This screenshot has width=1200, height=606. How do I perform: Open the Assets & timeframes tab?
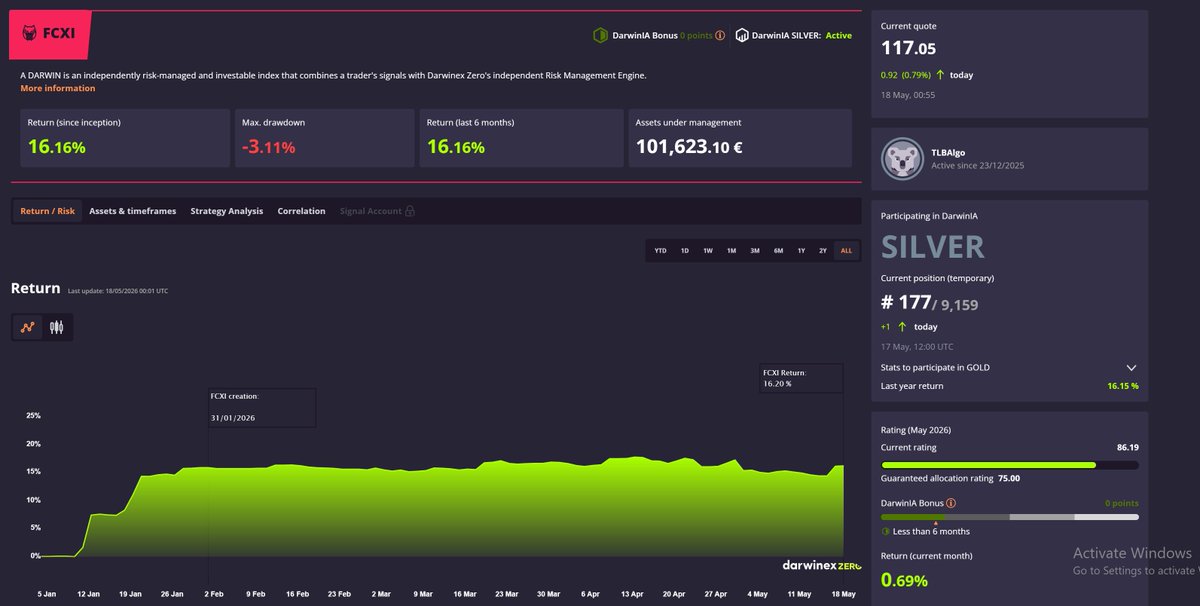click(132, 211)
